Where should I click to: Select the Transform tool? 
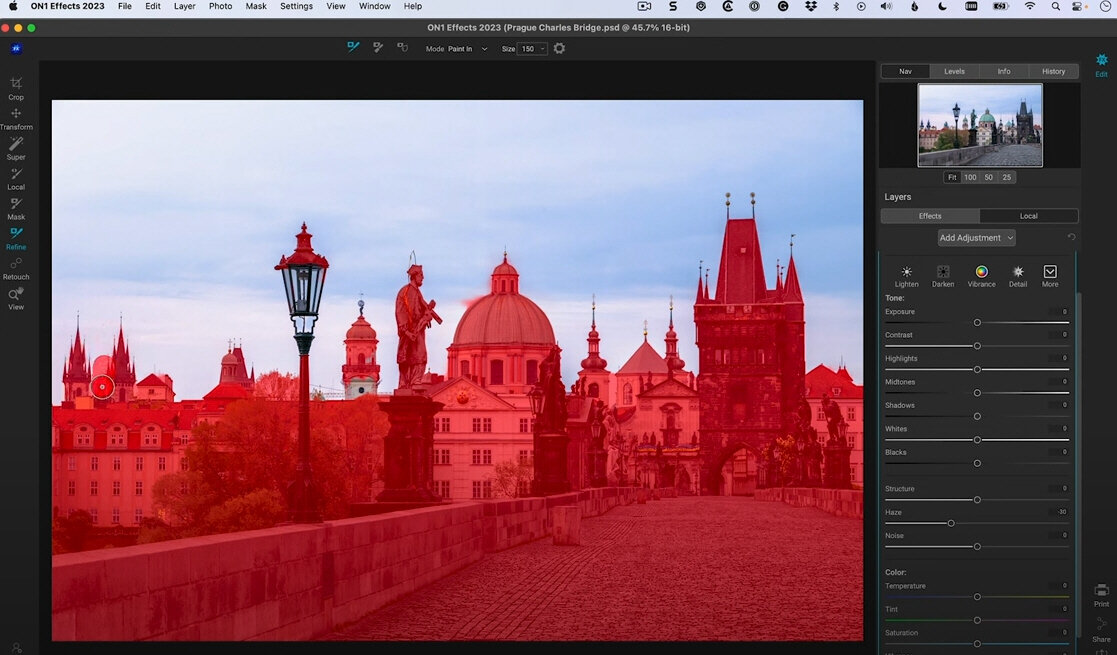(x=16, y=118)
